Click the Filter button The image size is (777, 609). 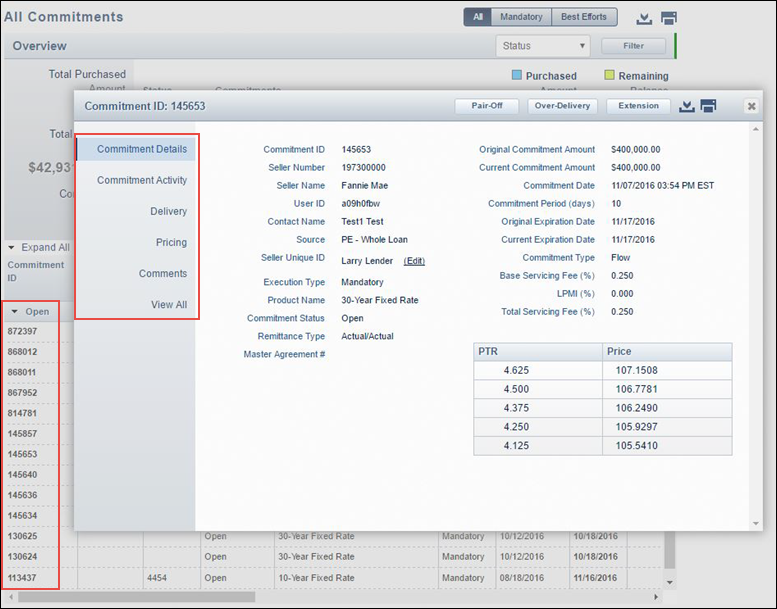(x=633, y=46)
